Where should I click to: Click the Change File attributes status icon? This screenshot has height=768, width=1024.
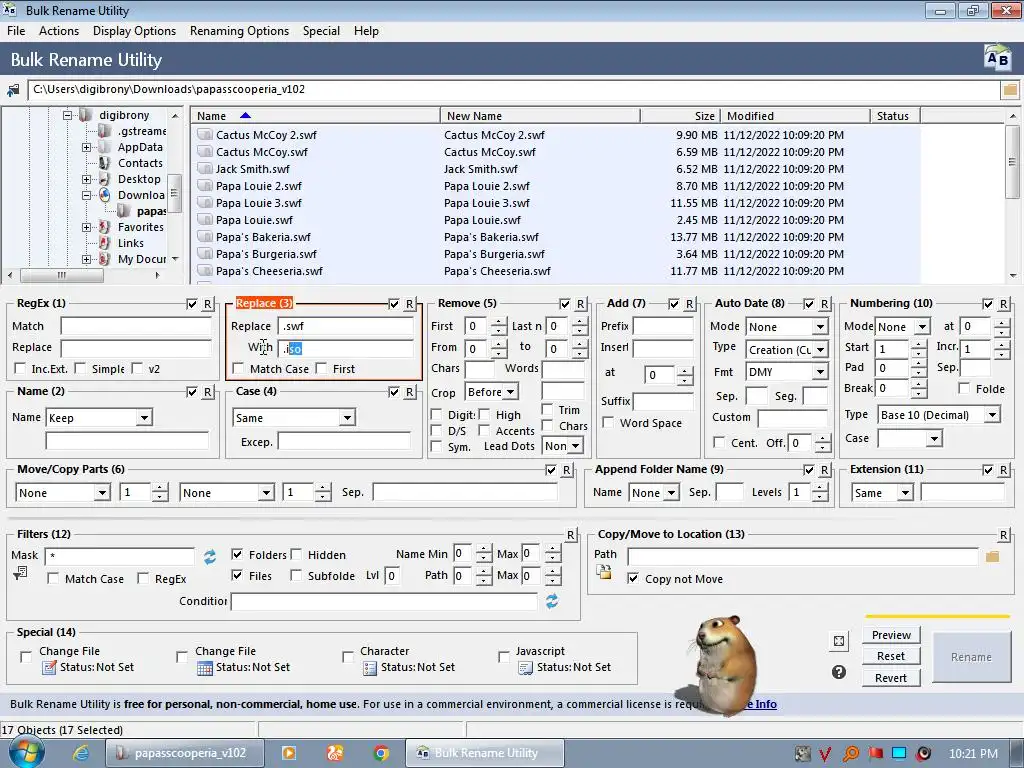49,667
